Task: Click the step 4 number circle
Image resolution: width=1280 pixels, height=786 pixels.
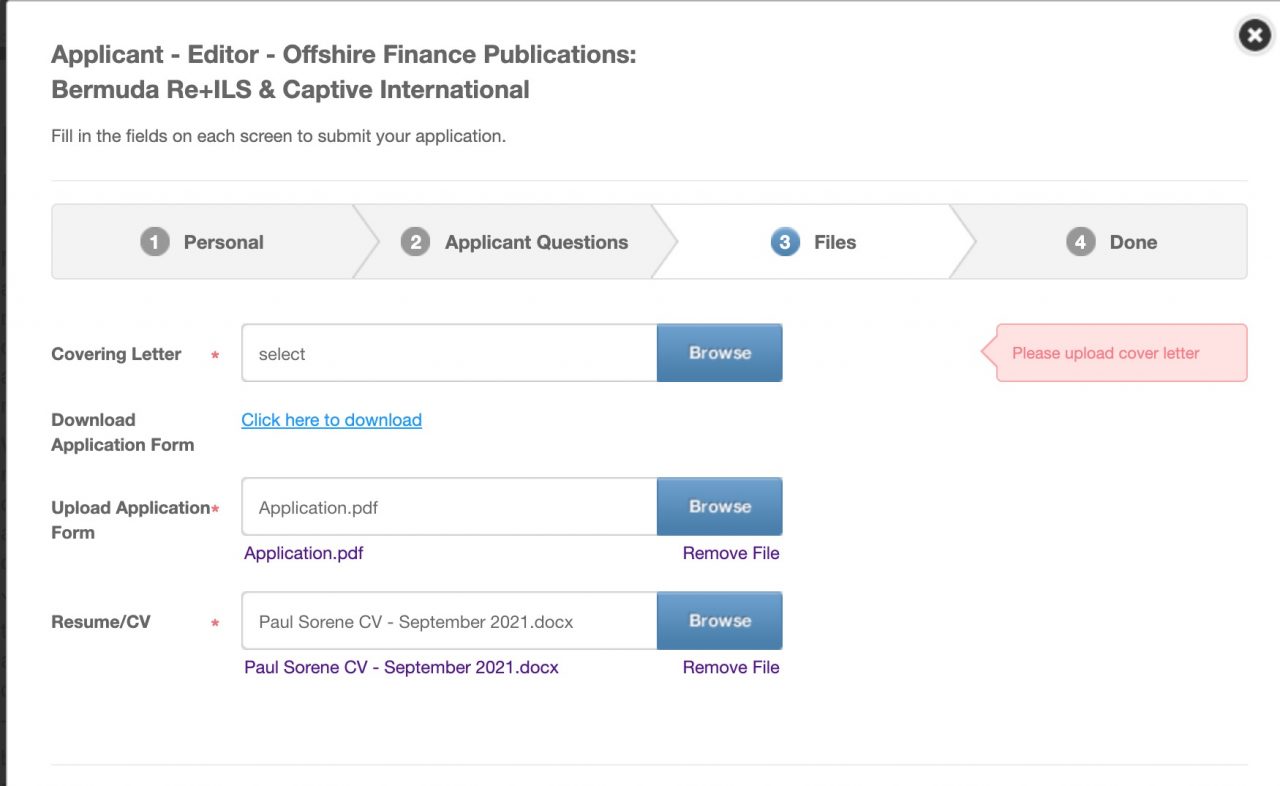Action: [1080, 242]
